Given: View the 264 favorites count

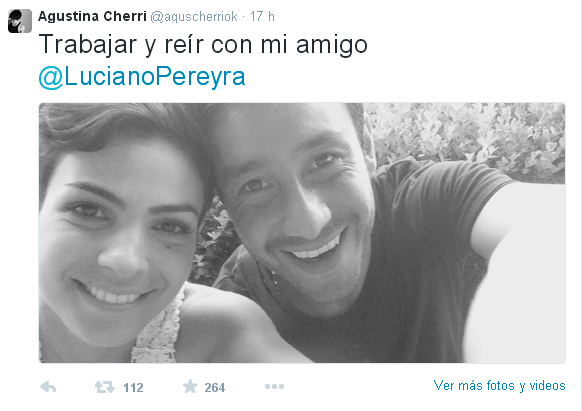Looking at the screenshot, I should pyautogui.click(x=215, y=388).
